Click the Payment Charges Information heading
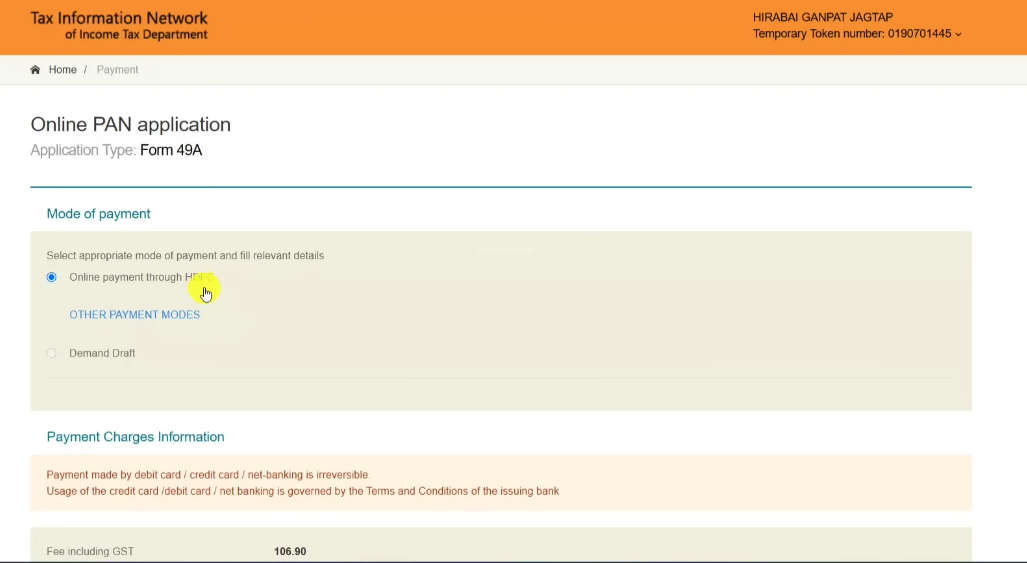This screenshot has width=1027, height=563. click(x=135, y=437)
